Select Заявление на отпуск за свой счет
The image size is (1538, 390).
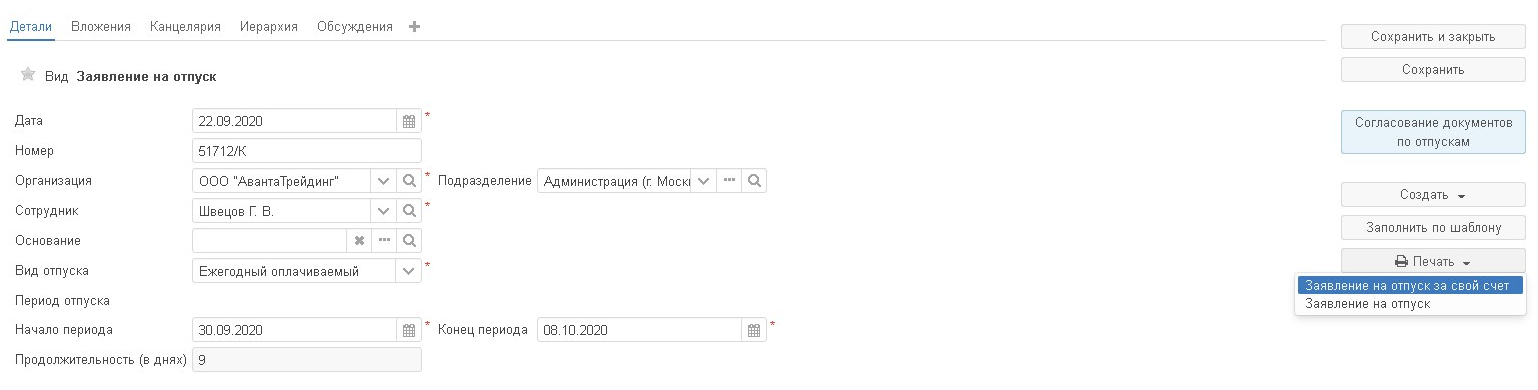(1410, 285)
